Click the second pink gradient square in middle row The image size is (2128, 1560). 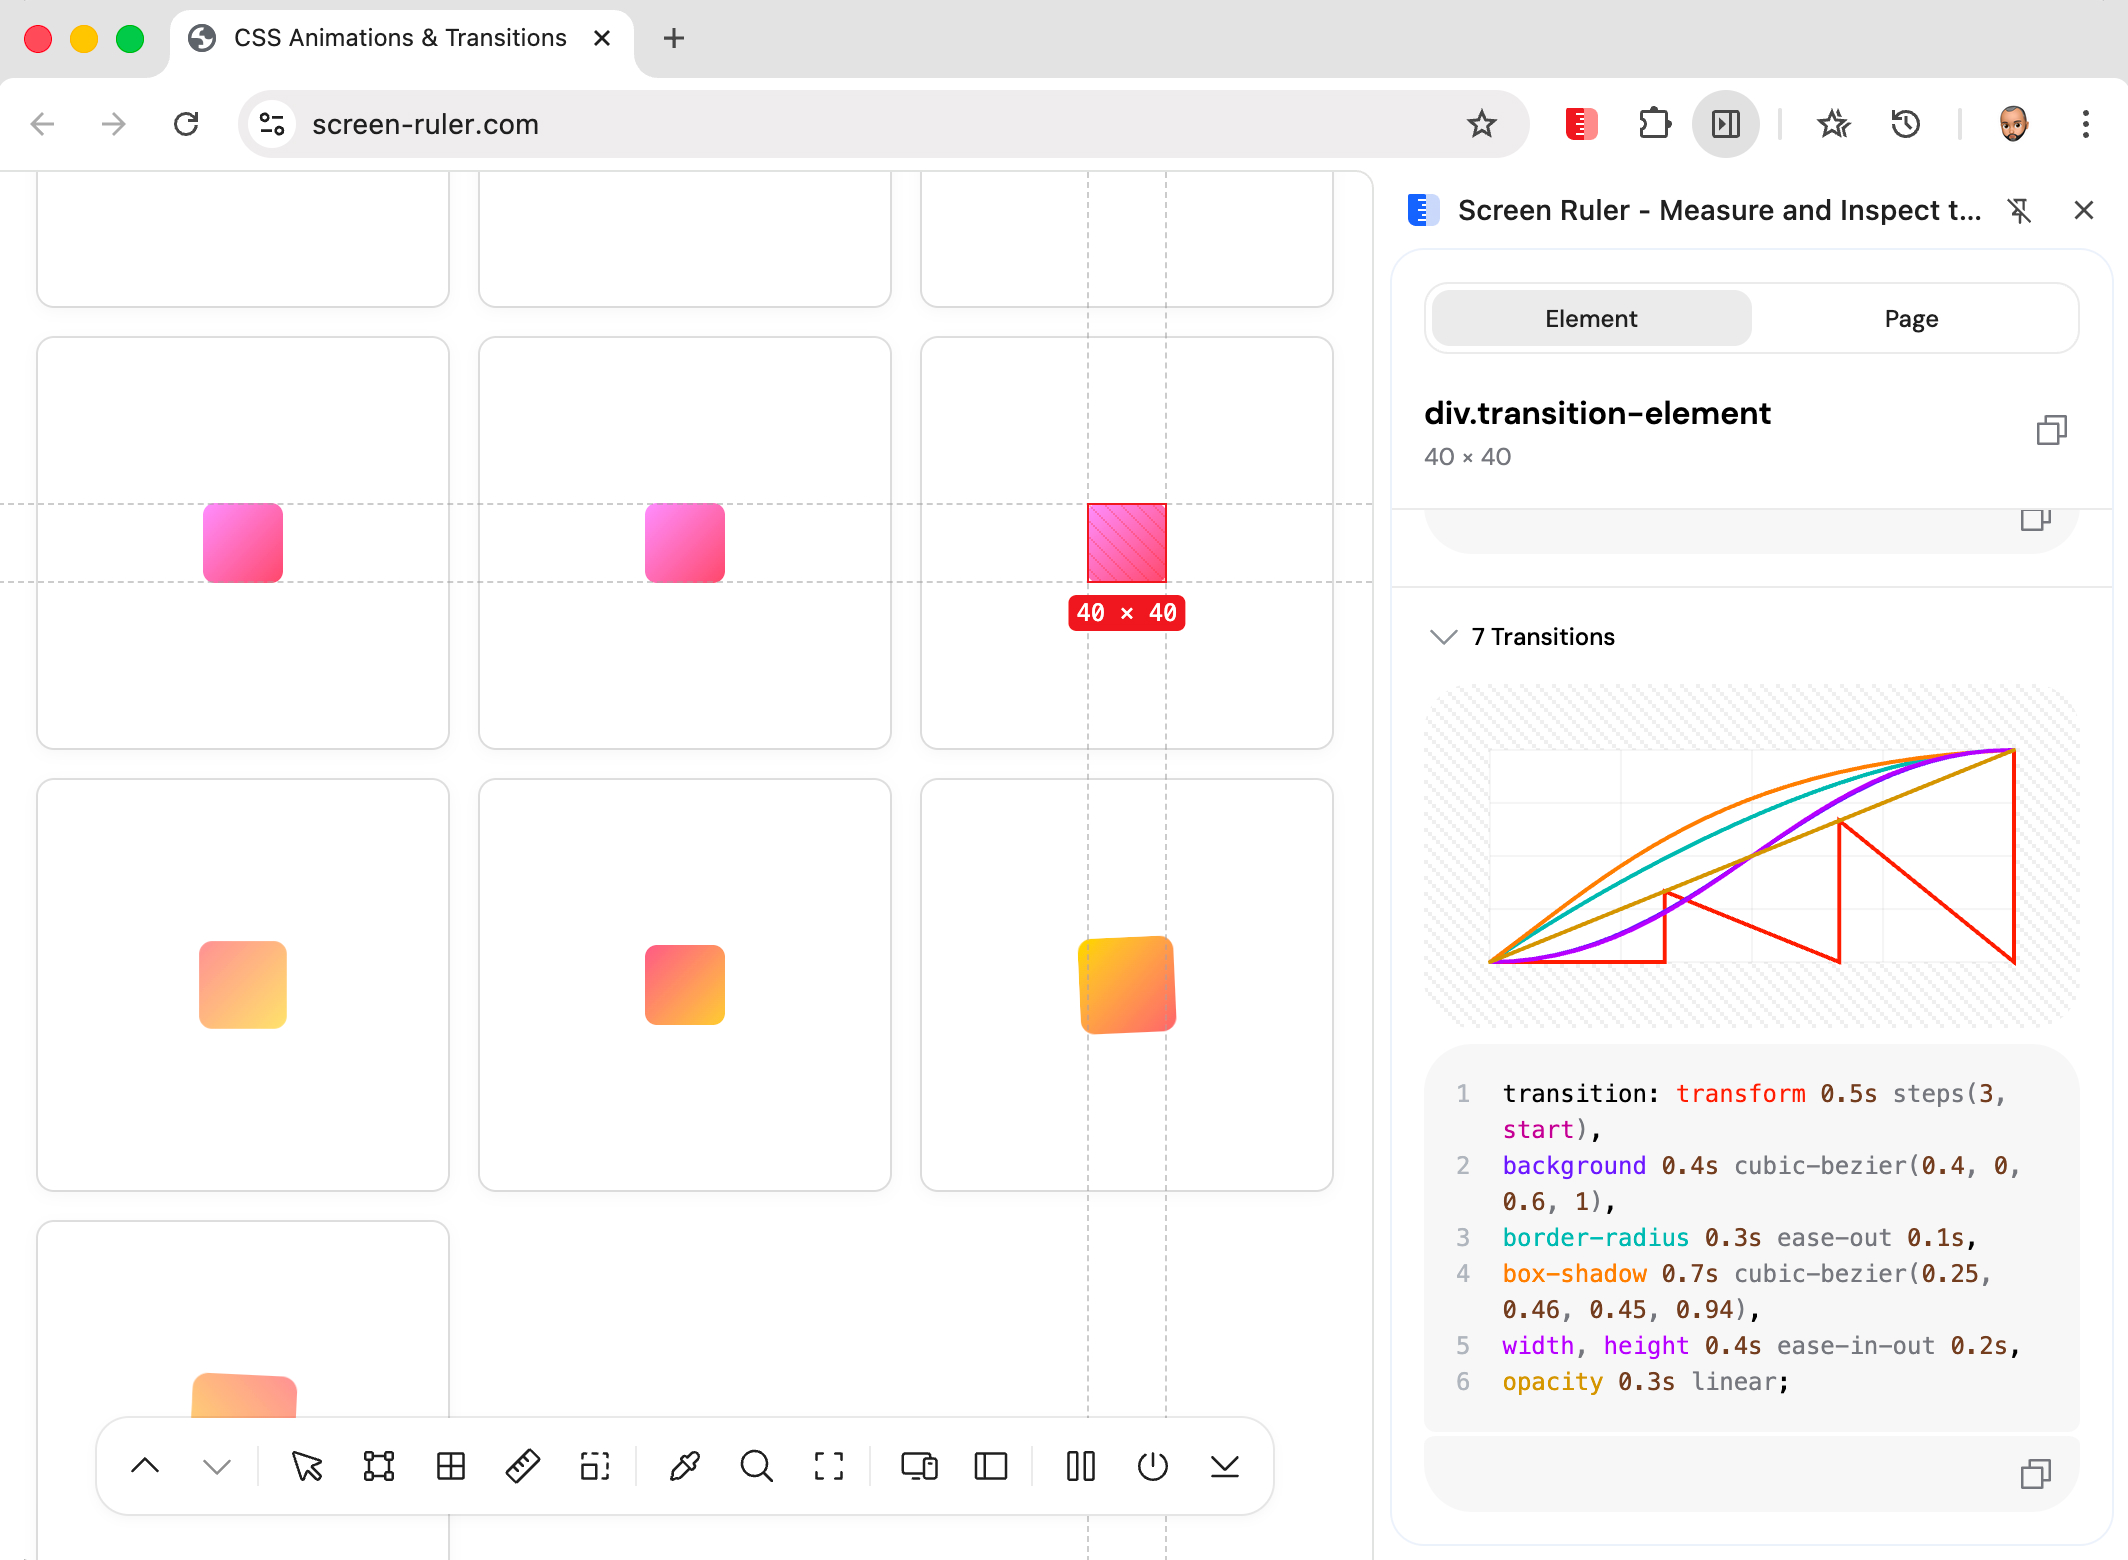pyautogui.click(x=685, y=543)
